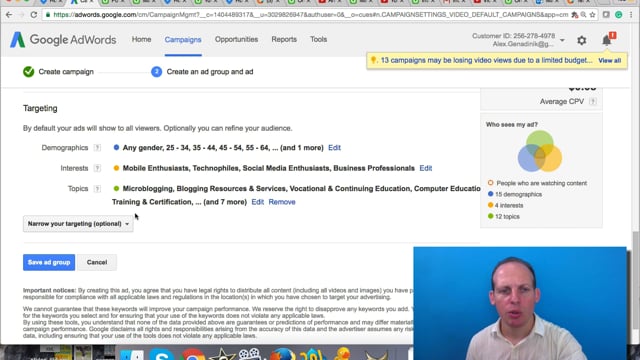Click Save ad group button
This screenshot has width=640, height=360.
(x=49, y=262)
